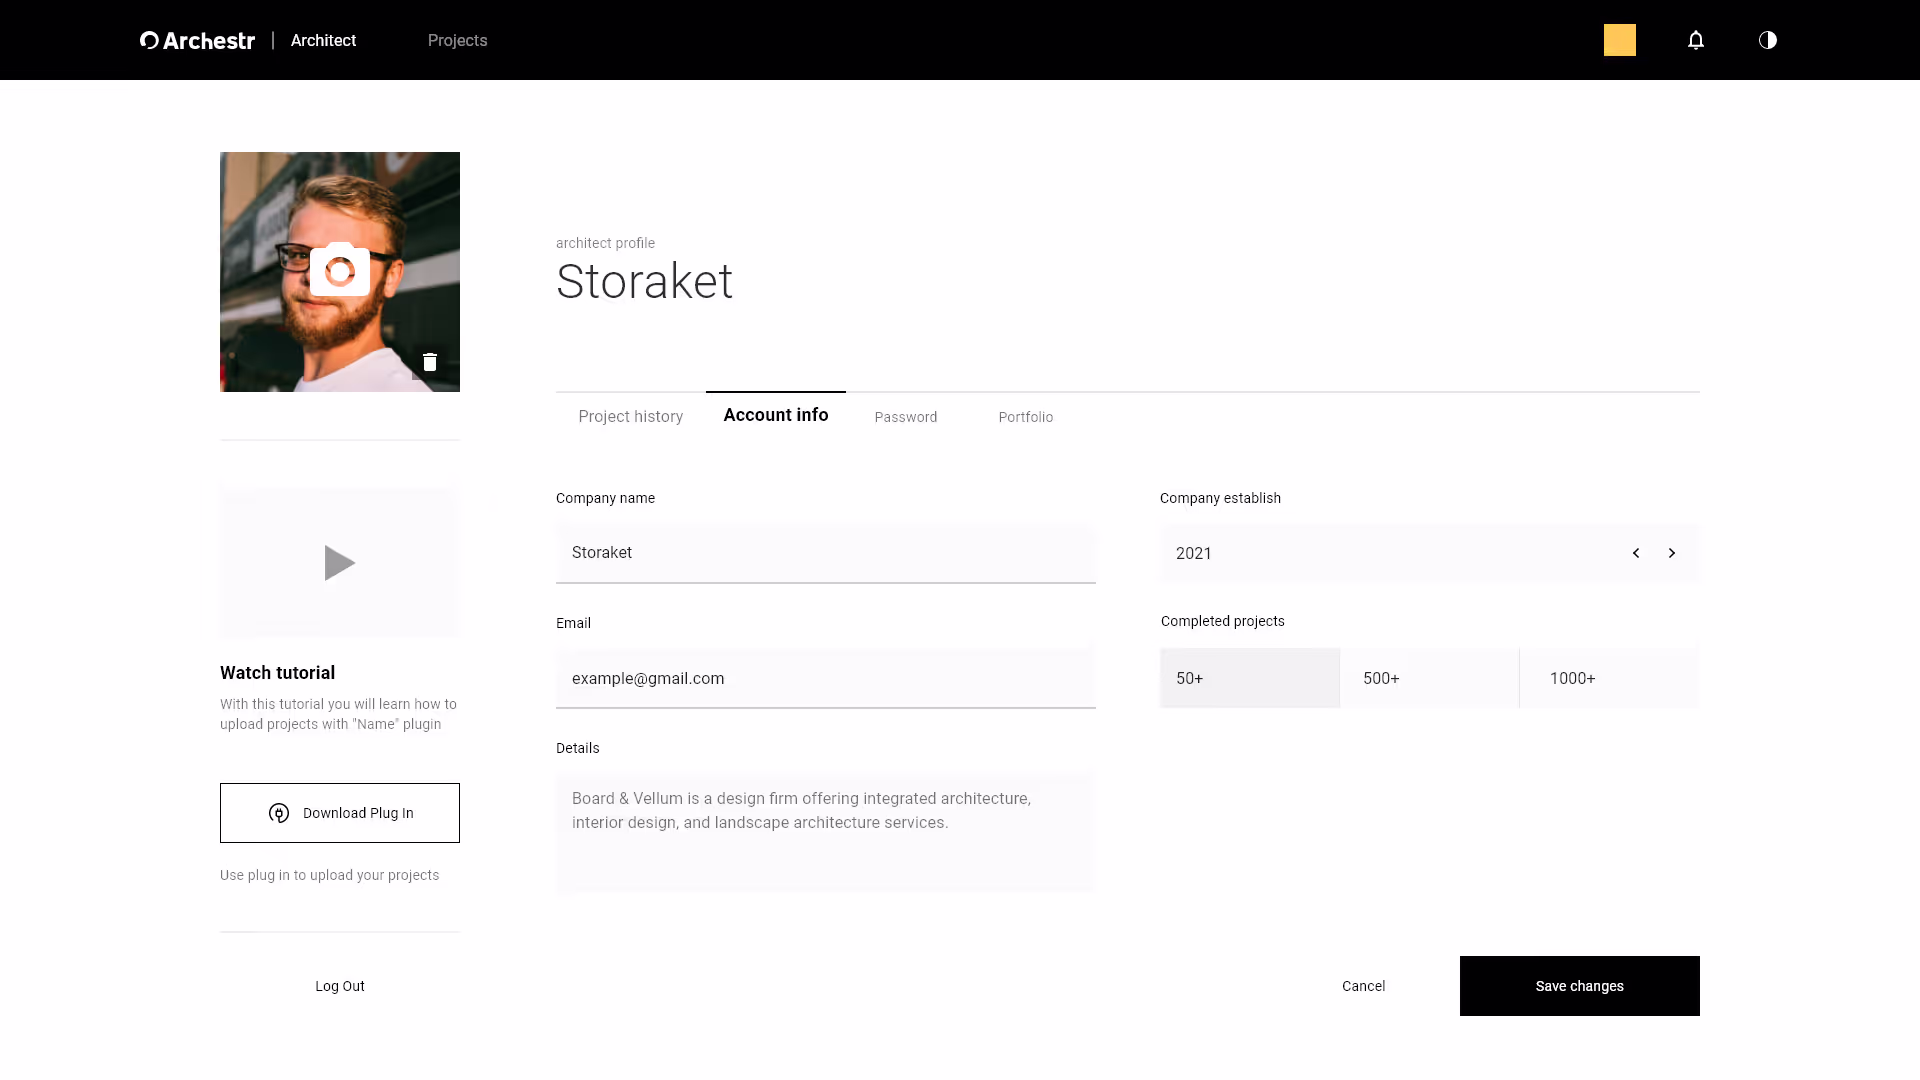Open the notifications bell
Viewport: 1920px width, 1080px height.
[x=1696, y=40]
